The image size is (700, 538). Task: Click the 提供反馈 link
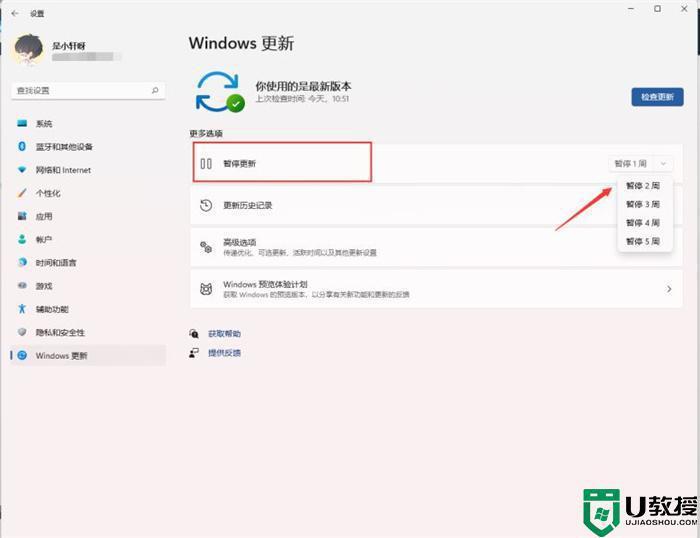pyautogui.click(x=224, y=353)
